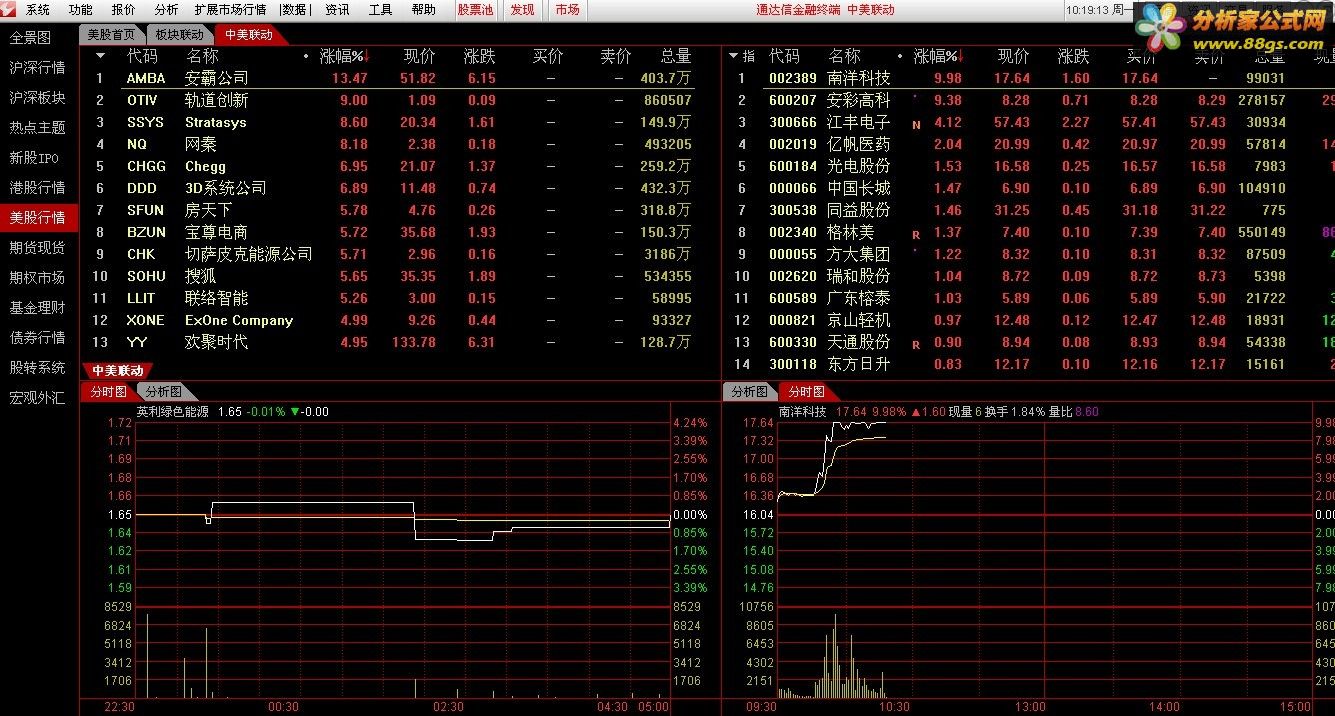Screen dimensions: 1335x716
Task: Sort China stocks by 涨幅% column header
Action: [937, 57]
